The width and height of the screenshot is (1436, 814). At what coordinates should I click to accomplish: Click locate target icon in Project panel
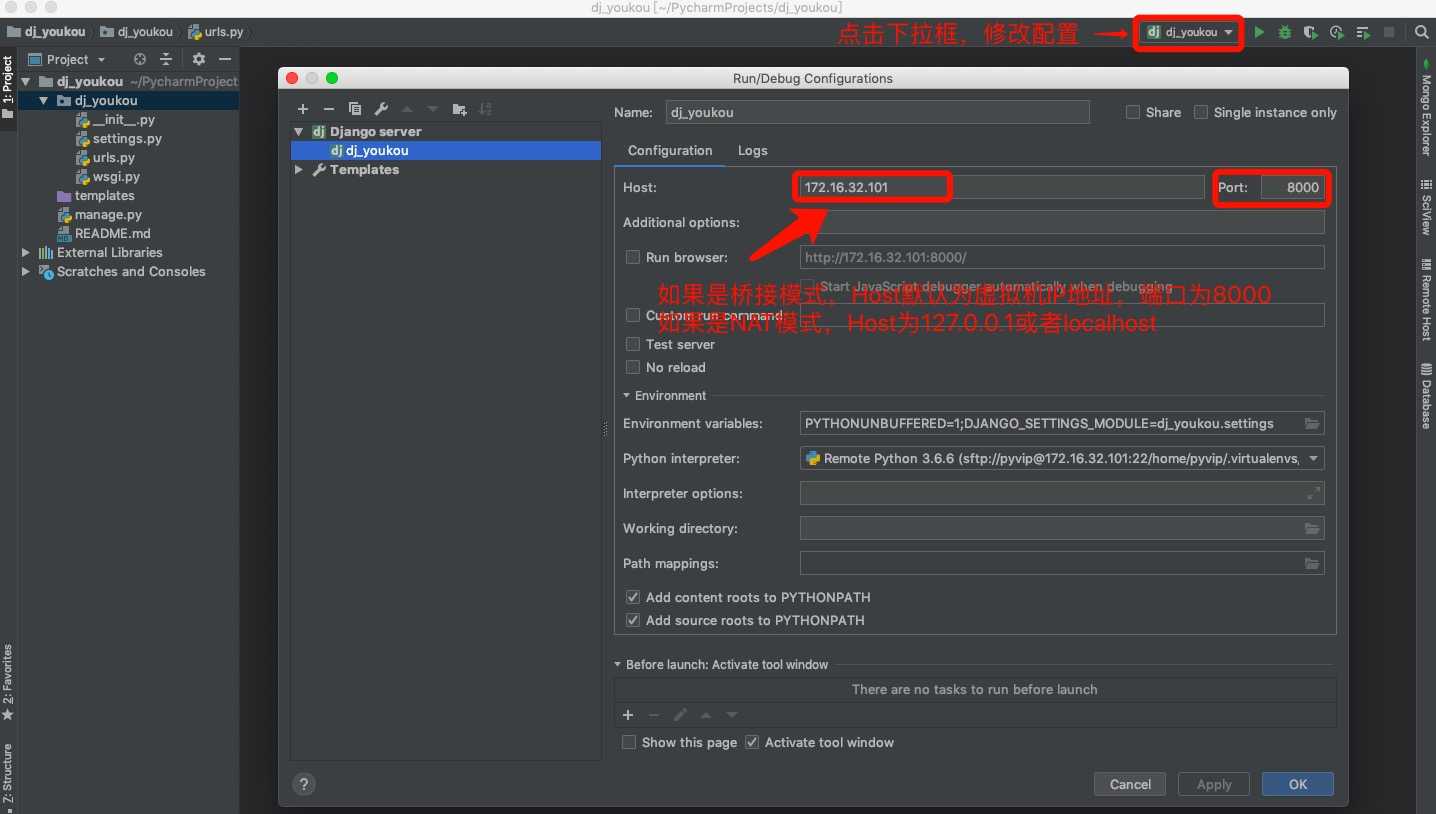139,59
